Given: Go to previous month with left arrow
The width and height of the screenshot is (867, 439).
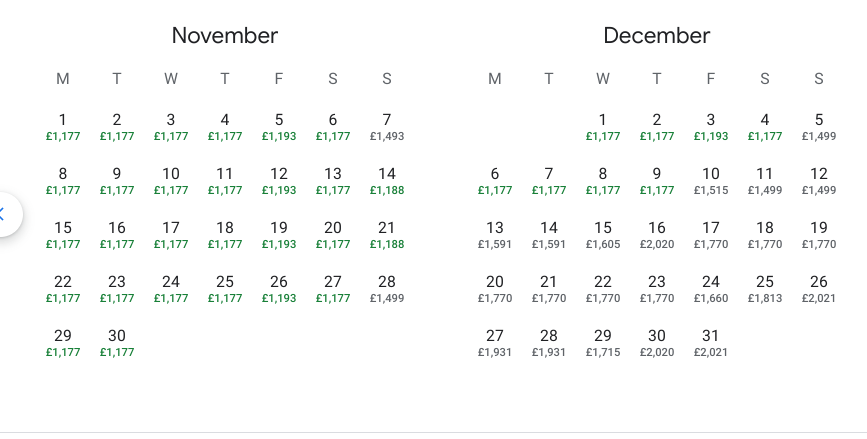Looking at the screenshot, I should (x=4, y=214).
